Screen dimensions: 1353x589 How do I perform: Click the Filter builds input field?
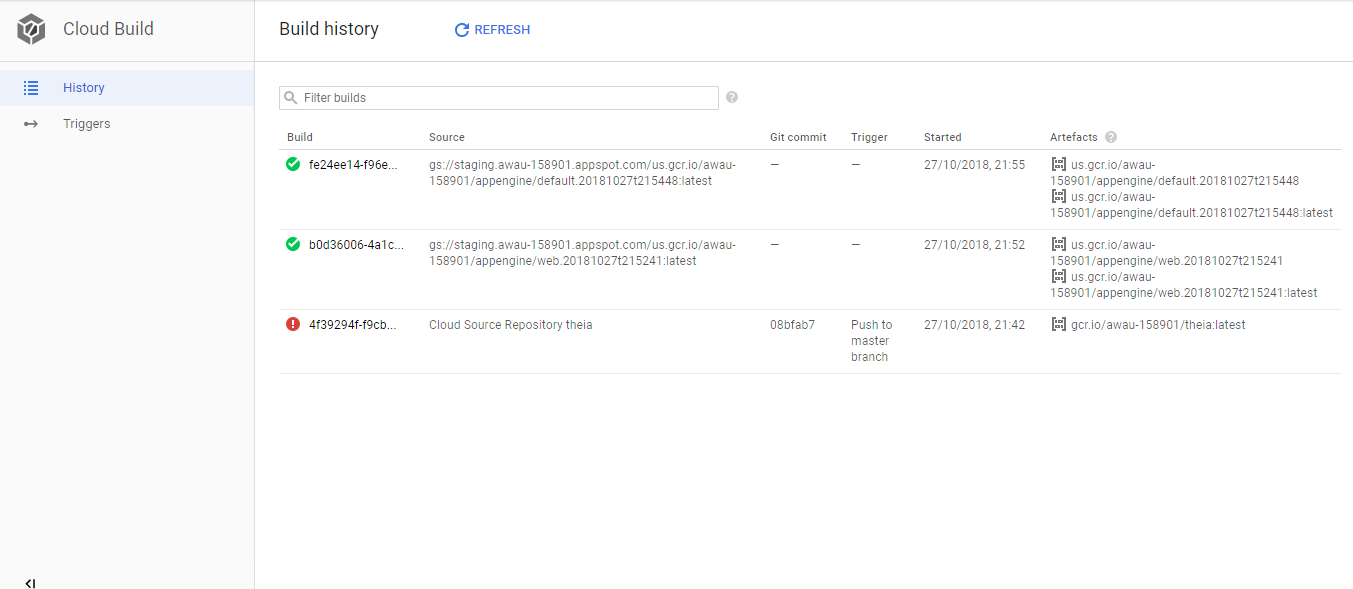(499, 98)
